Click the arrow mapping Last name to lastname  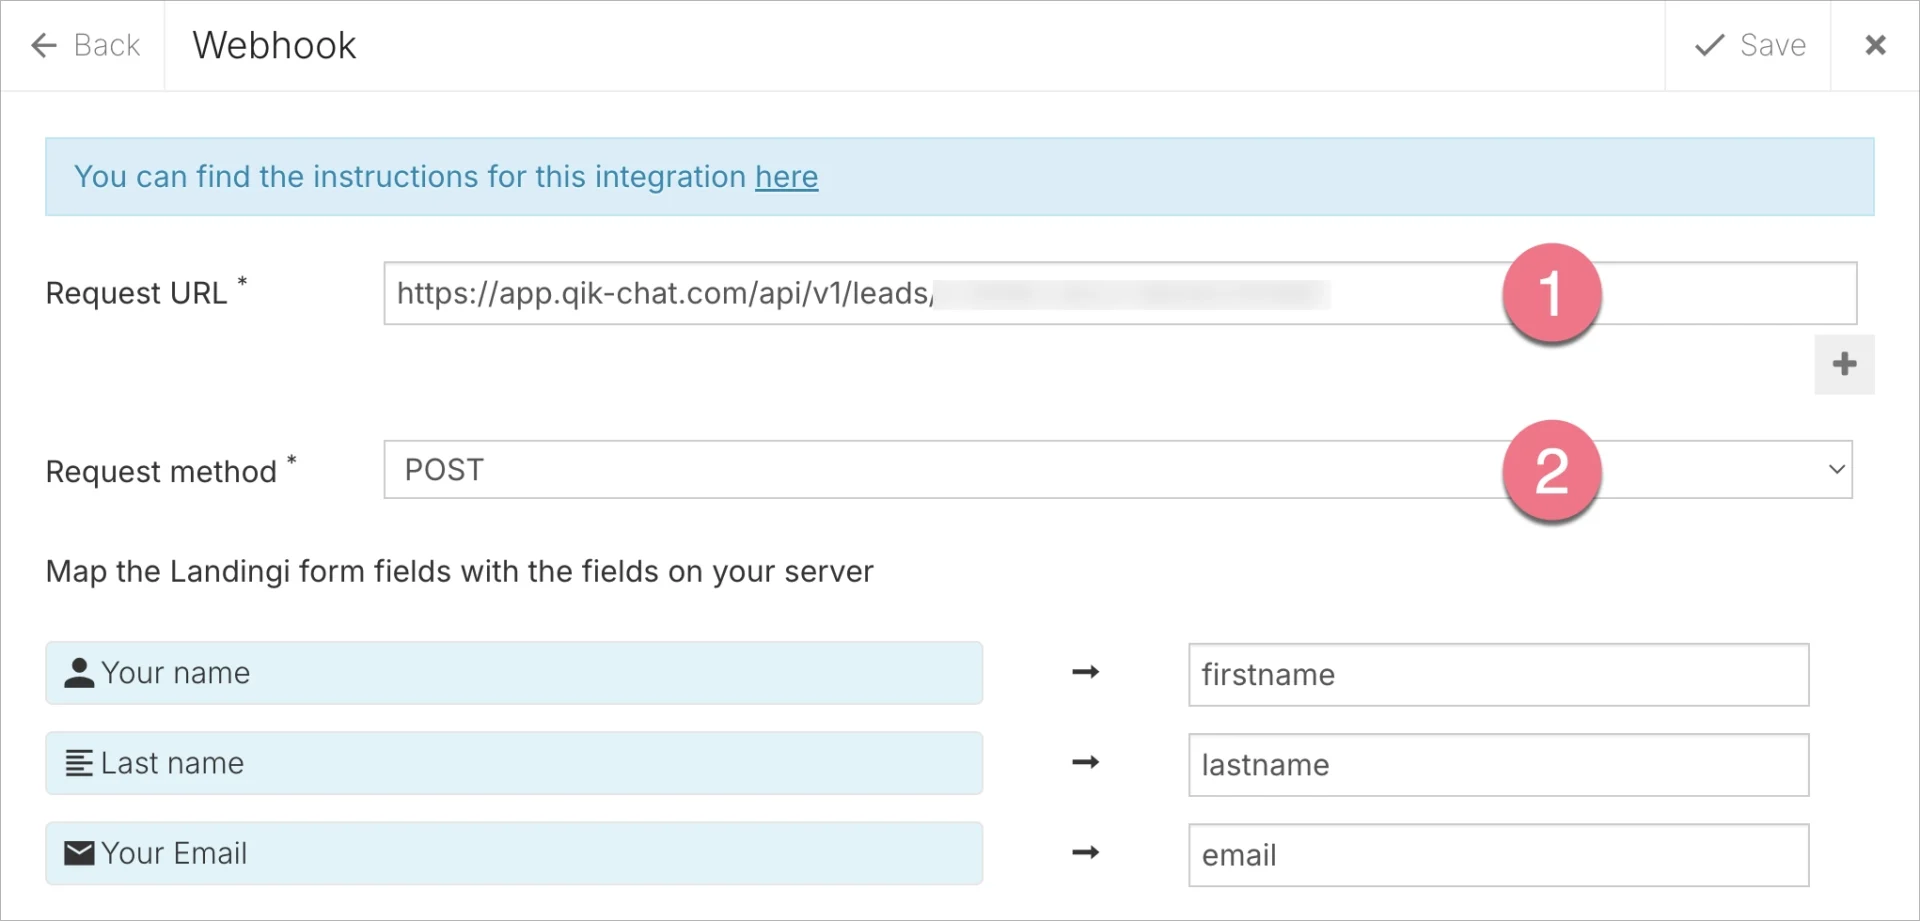click(1085, 762)
